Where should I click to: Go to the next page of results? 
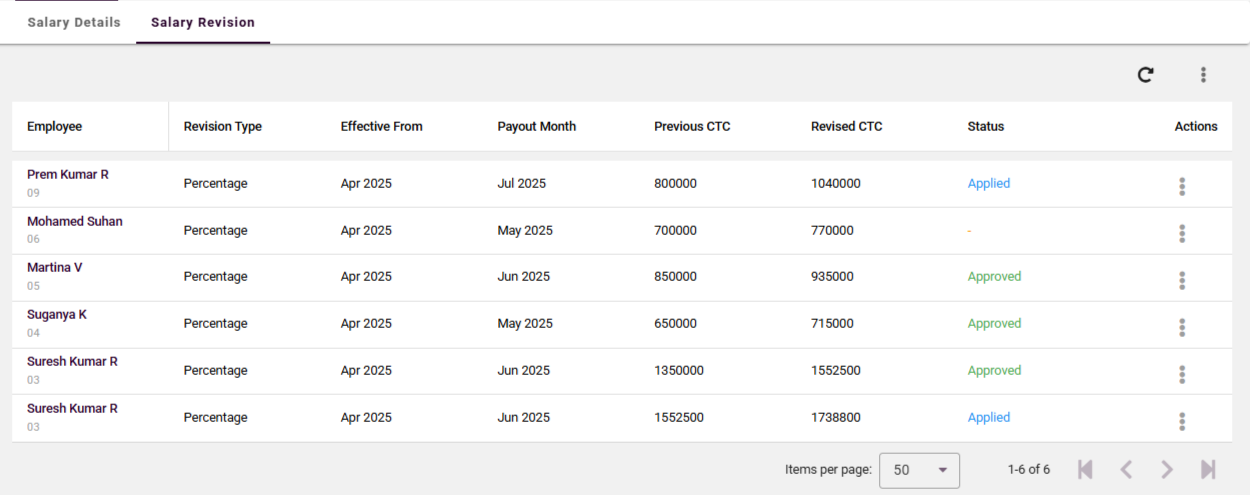click(1167, 469)
